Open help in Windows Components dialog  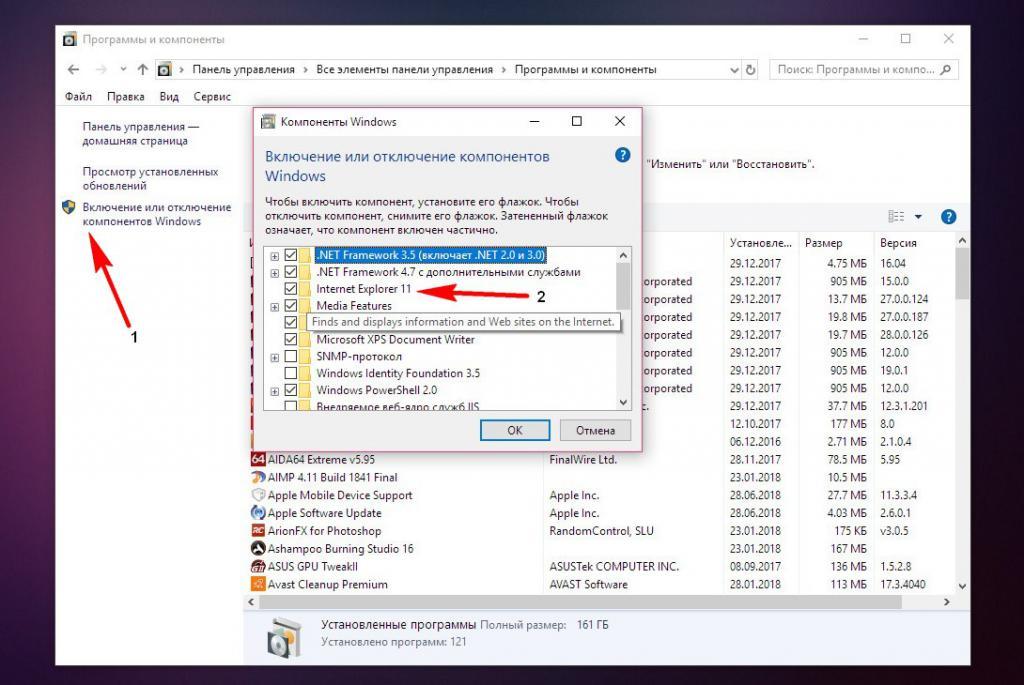[x=622, y=155]
